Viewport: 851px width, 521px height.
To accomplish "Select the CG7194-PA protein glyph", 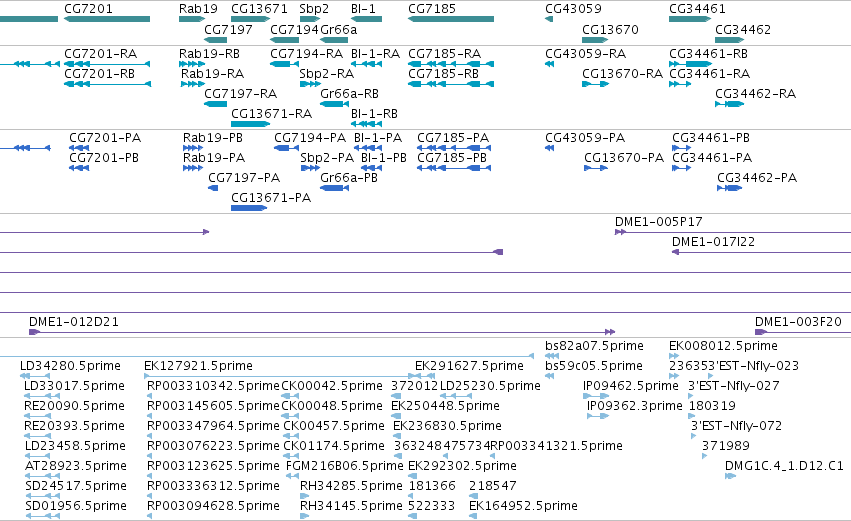I will tap(287, 148).
